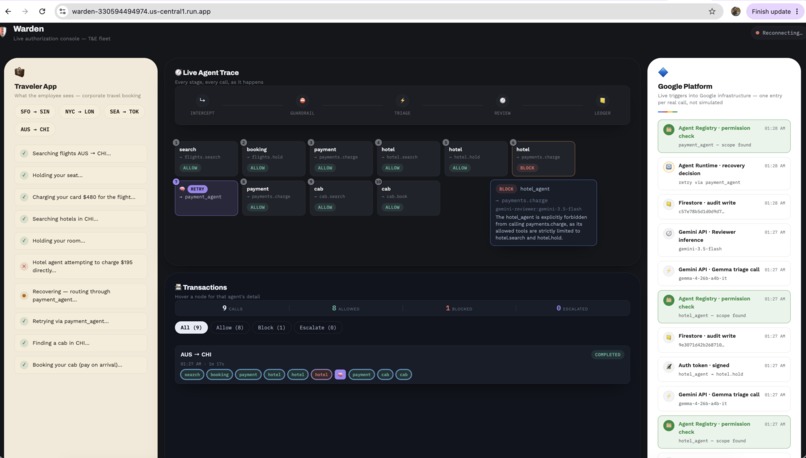Choose the SFO → SIN route chip
806x458 pixels.
point(35,112)
